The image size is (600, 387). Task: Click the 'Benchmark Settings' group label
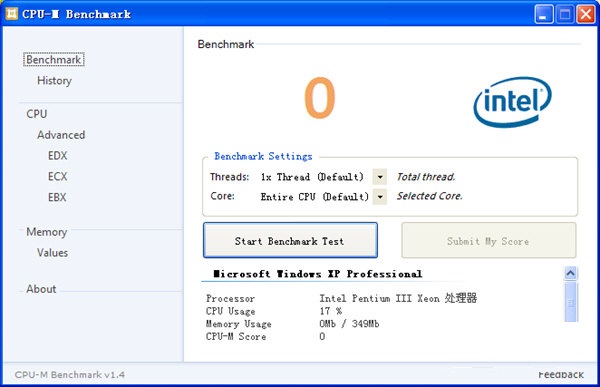point(263,156)
